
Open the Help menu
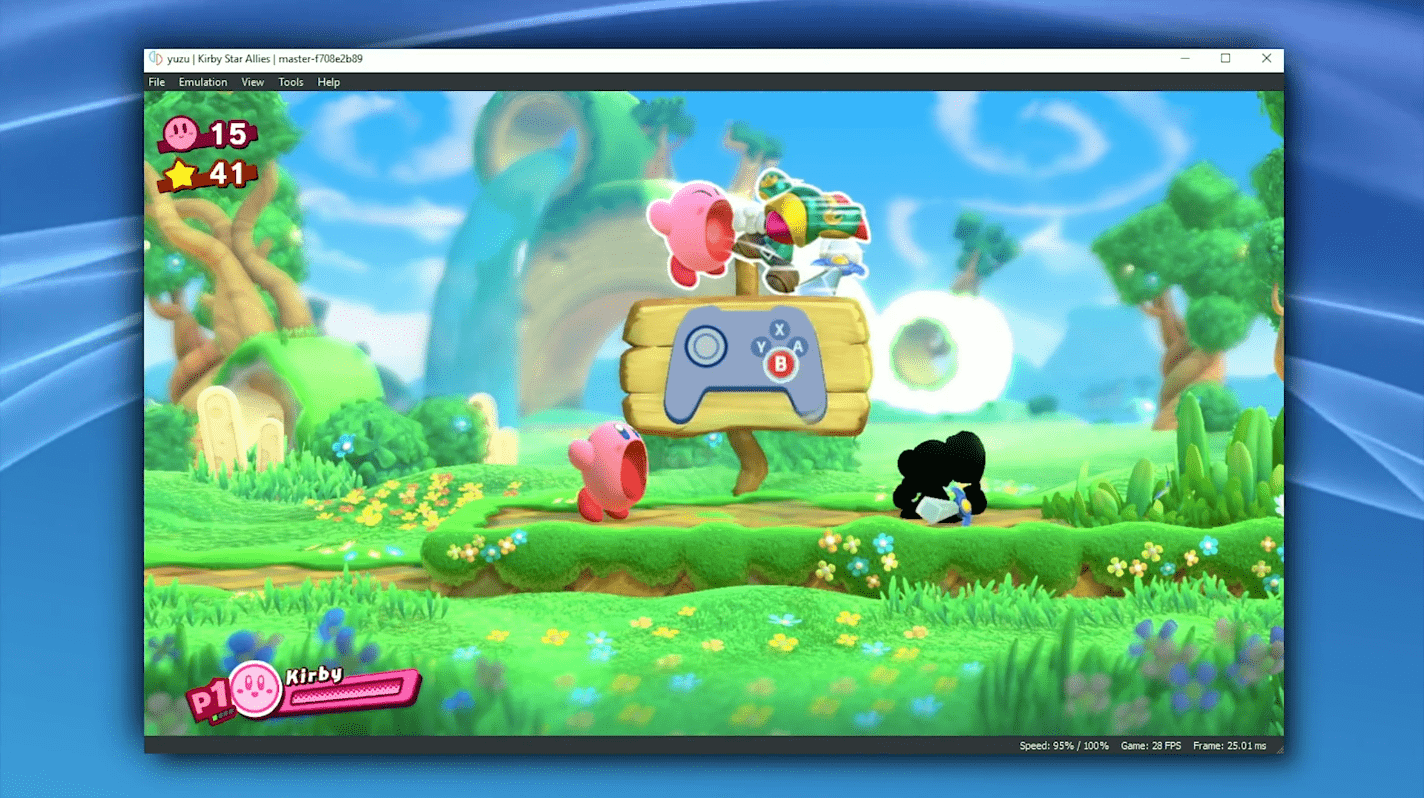coord(328,82)
